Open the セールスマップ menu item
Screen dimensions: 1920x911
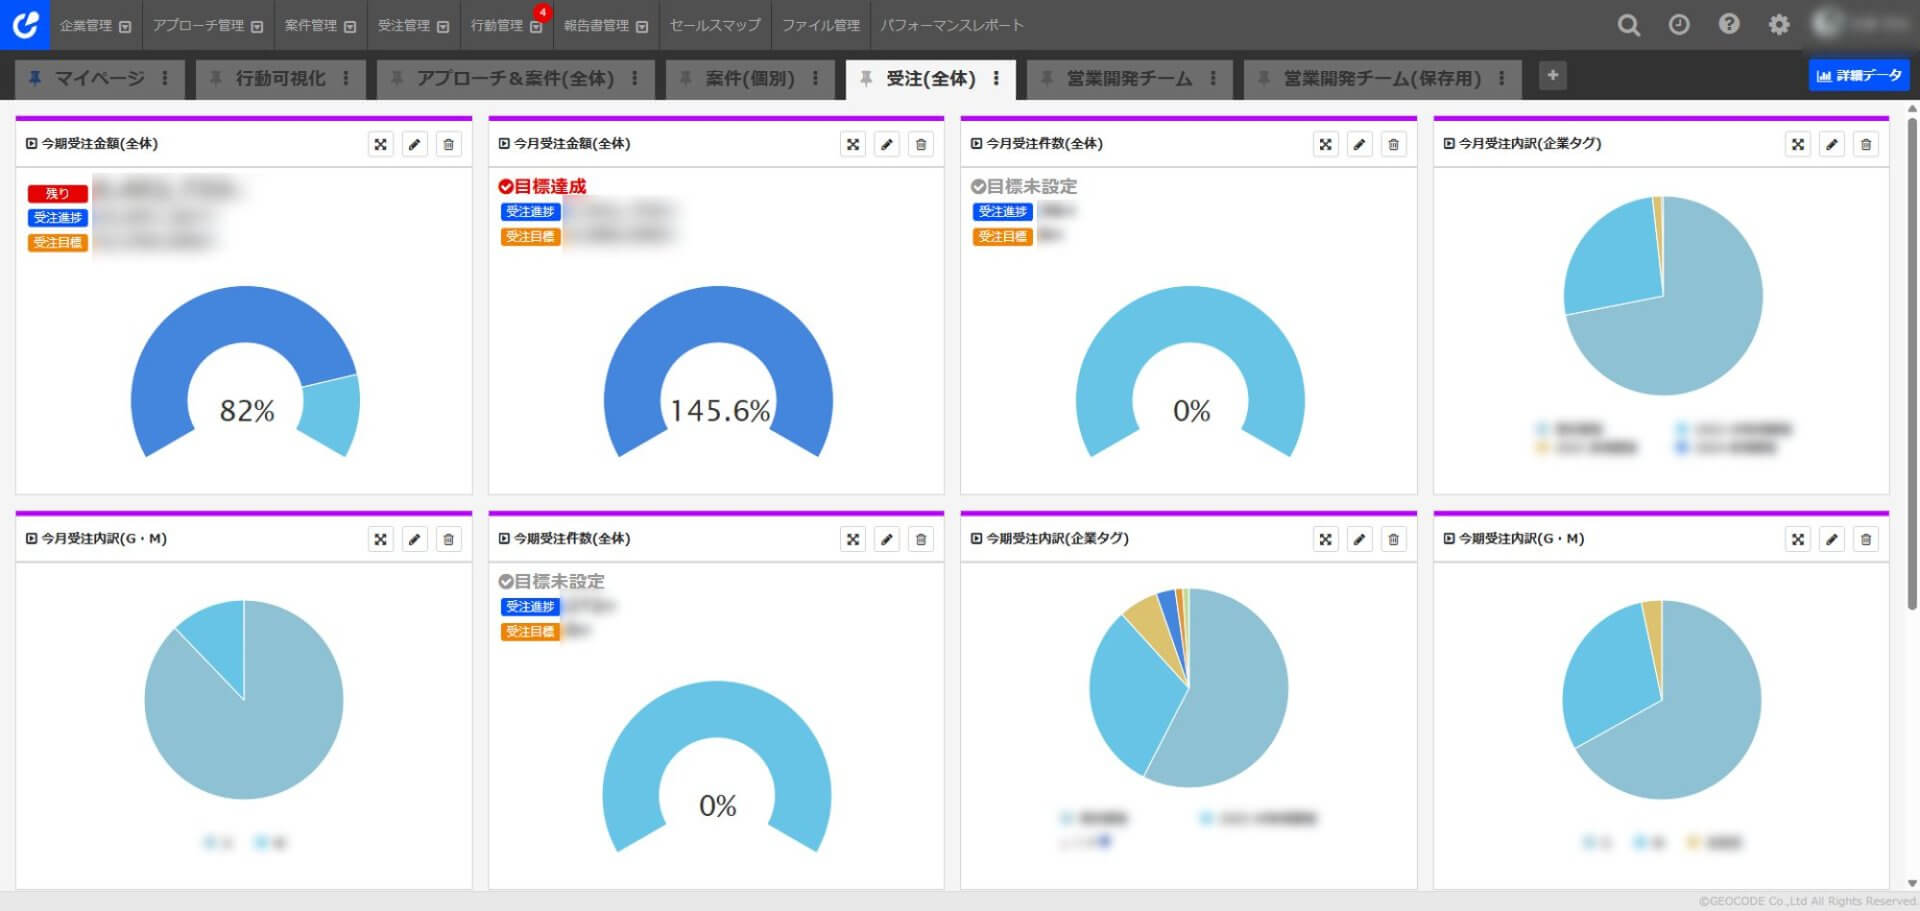[715, 26]
